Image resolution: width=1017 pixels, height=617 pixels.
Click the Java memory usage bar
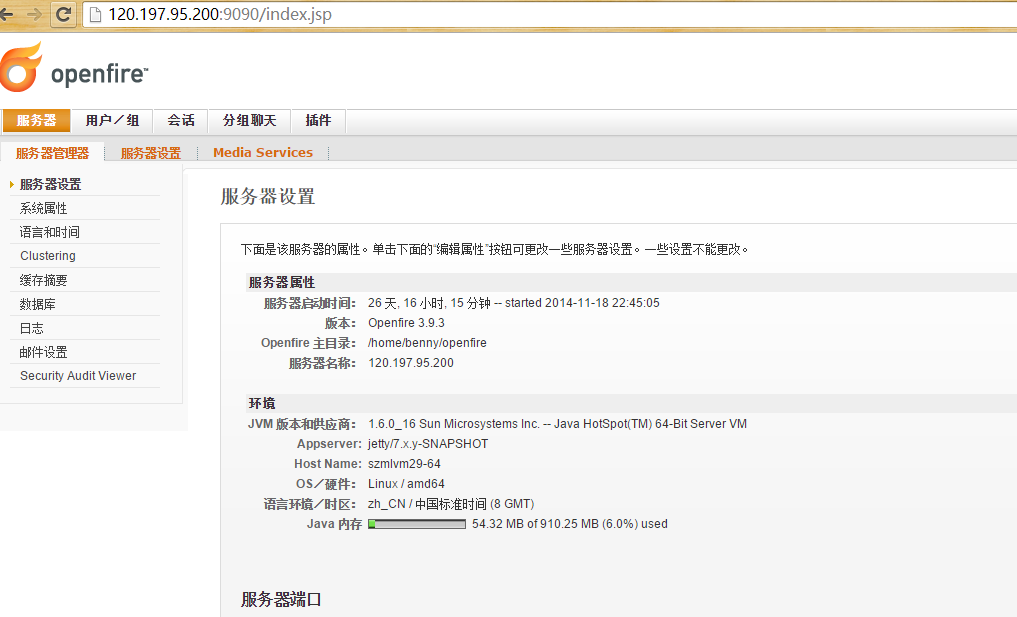tap(417, 524)
